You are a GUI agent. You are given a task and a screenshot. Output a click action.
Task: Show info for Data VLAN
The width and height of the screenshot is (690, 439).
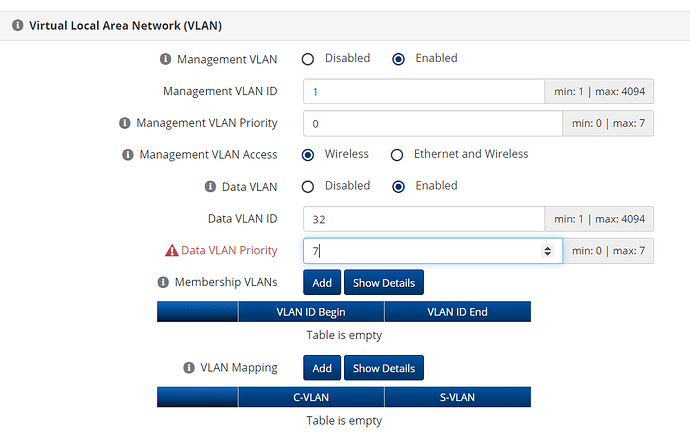[210, 187]
